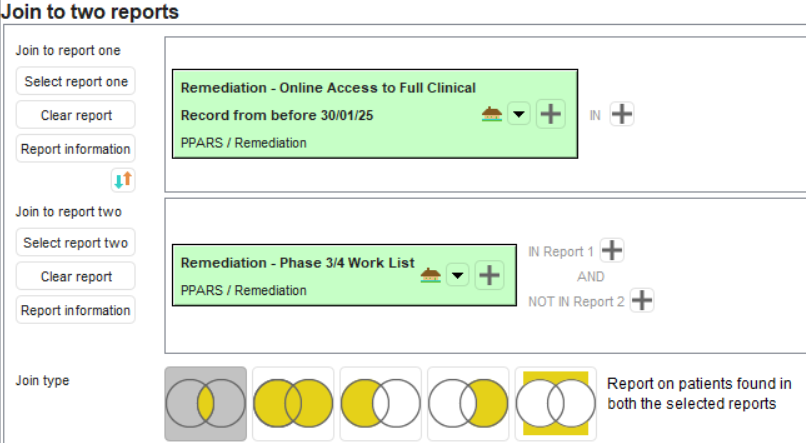Click the organisation icon on report two
This screenshot has width=806, height=443.
point(431,274)
